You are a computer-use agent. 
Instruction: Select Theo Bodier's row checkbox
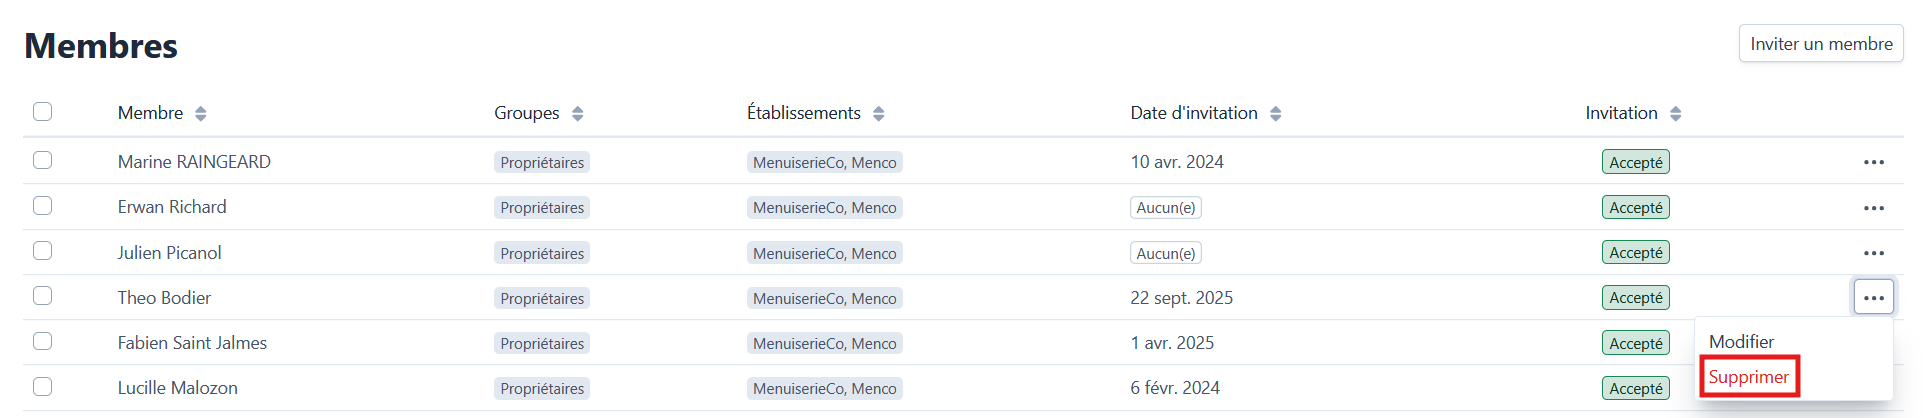[43, 296]
